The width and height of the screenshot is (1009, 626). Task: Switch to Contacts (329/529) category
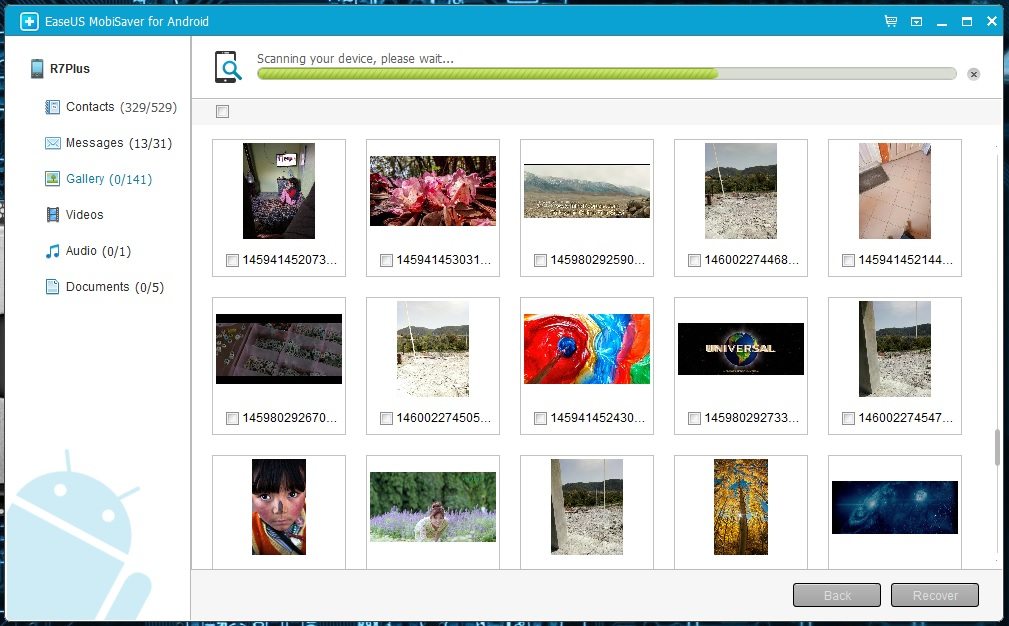click(120, 107)
